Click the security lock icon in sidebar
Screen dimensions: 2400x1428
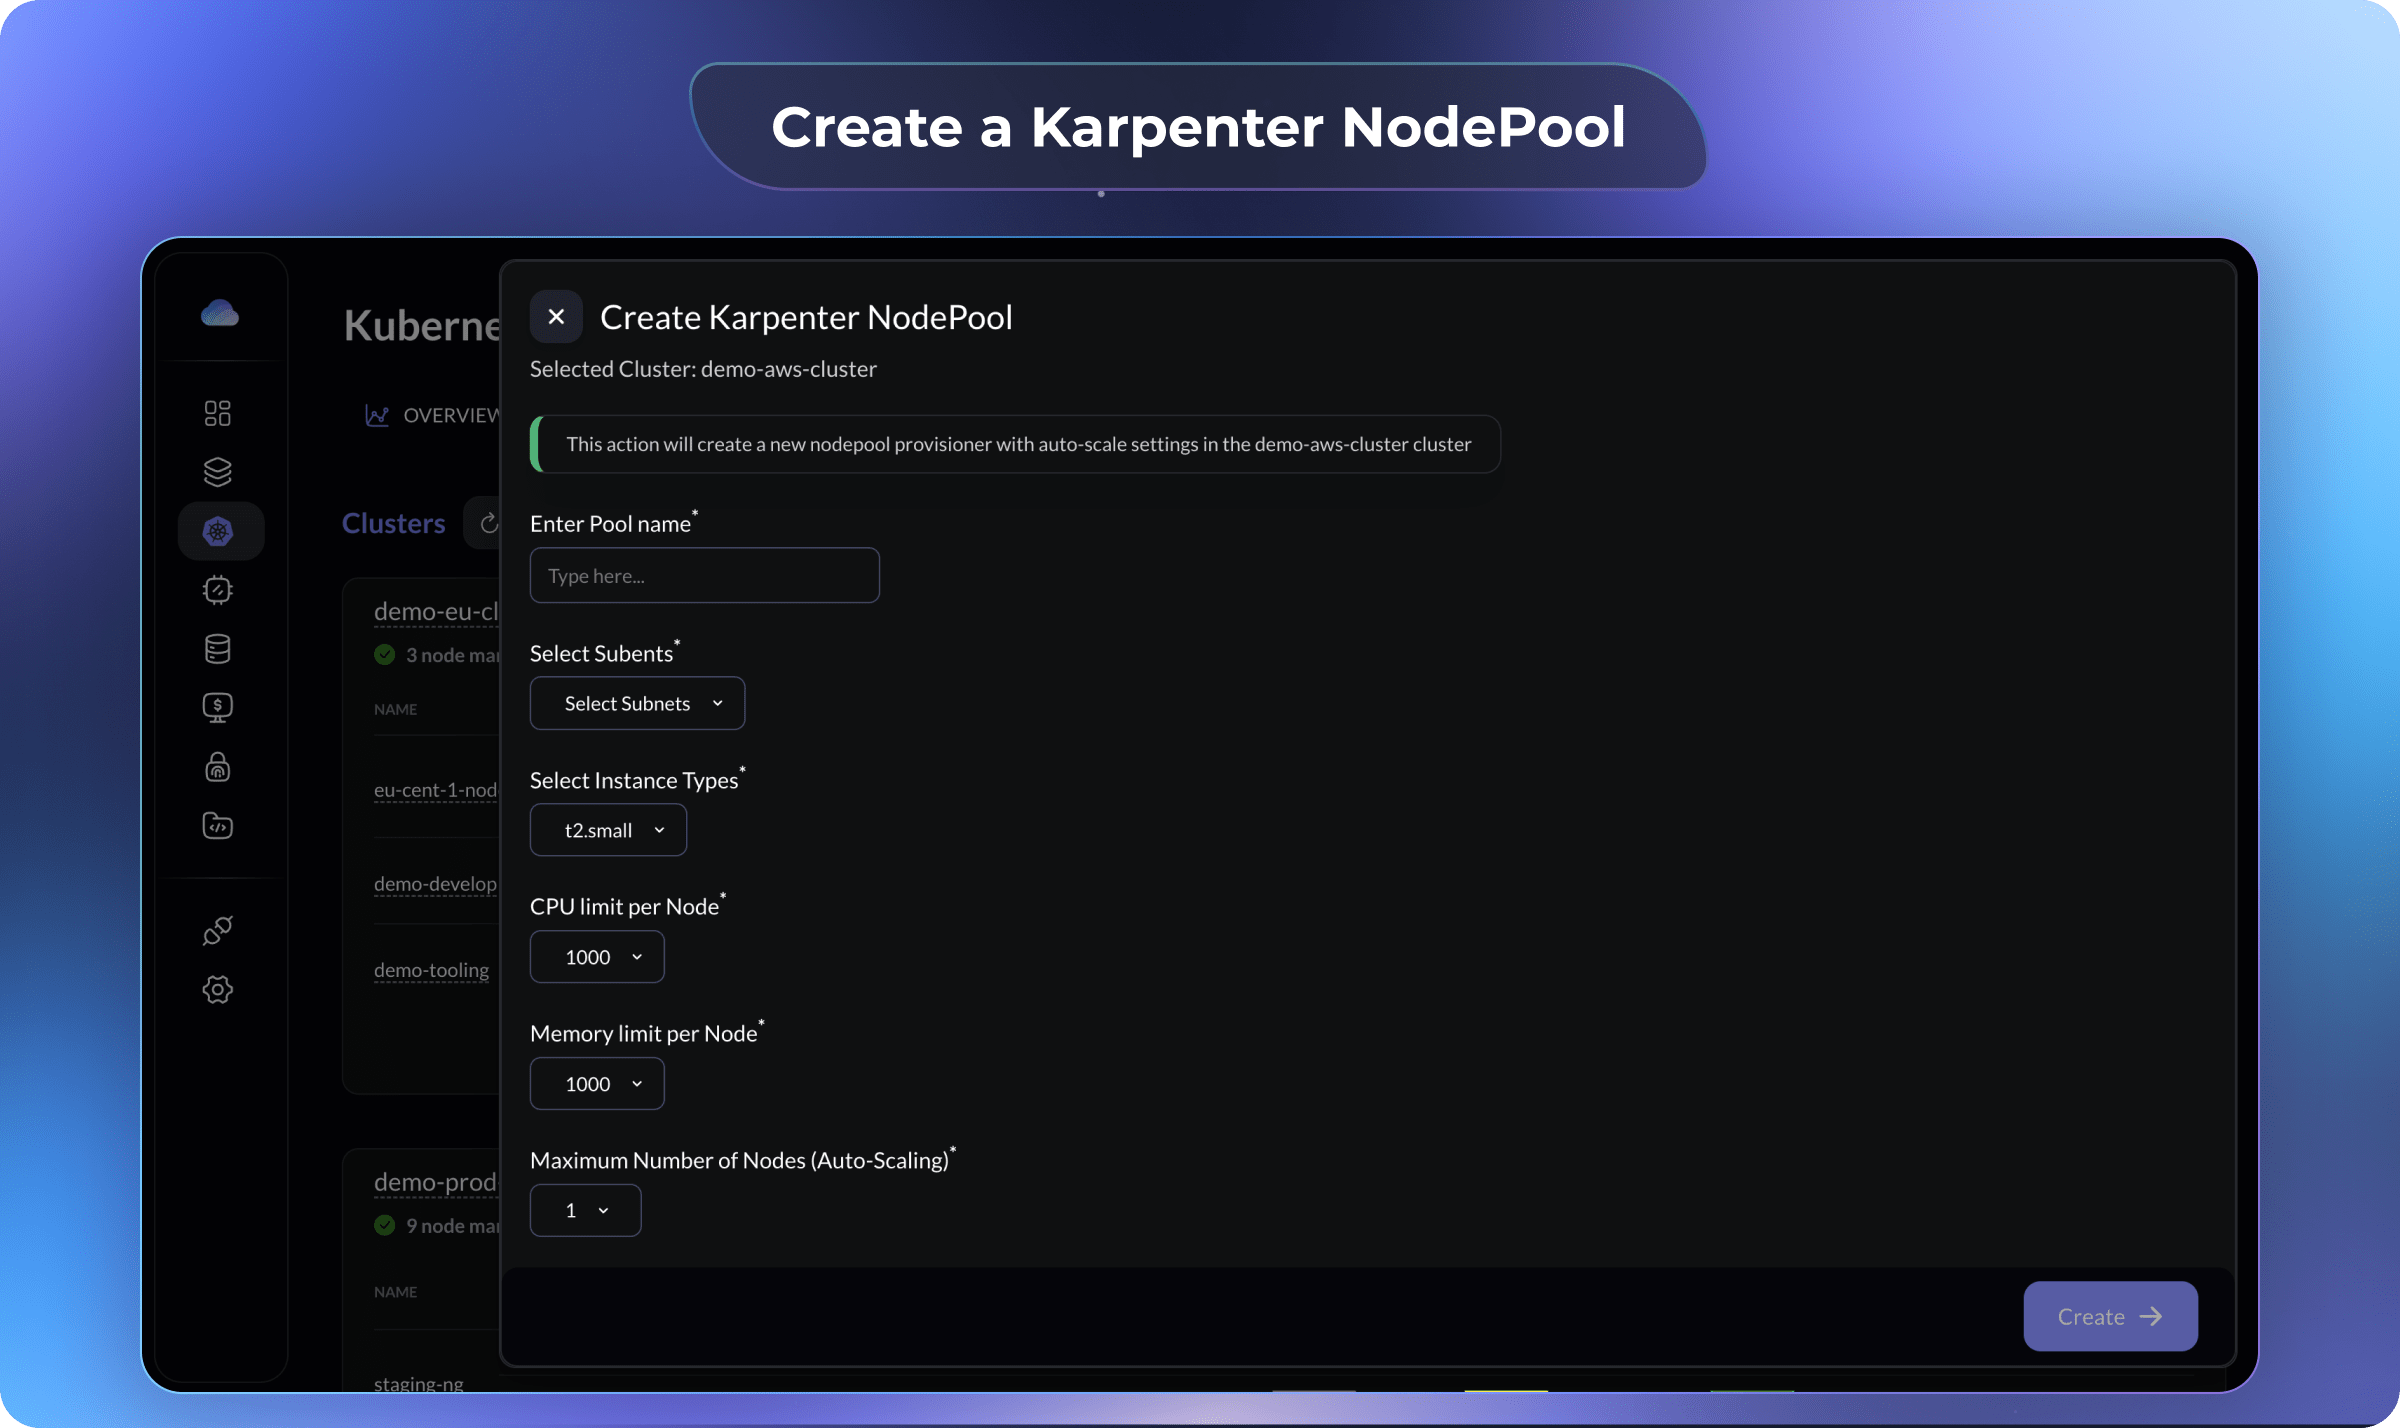click(218, 766)
